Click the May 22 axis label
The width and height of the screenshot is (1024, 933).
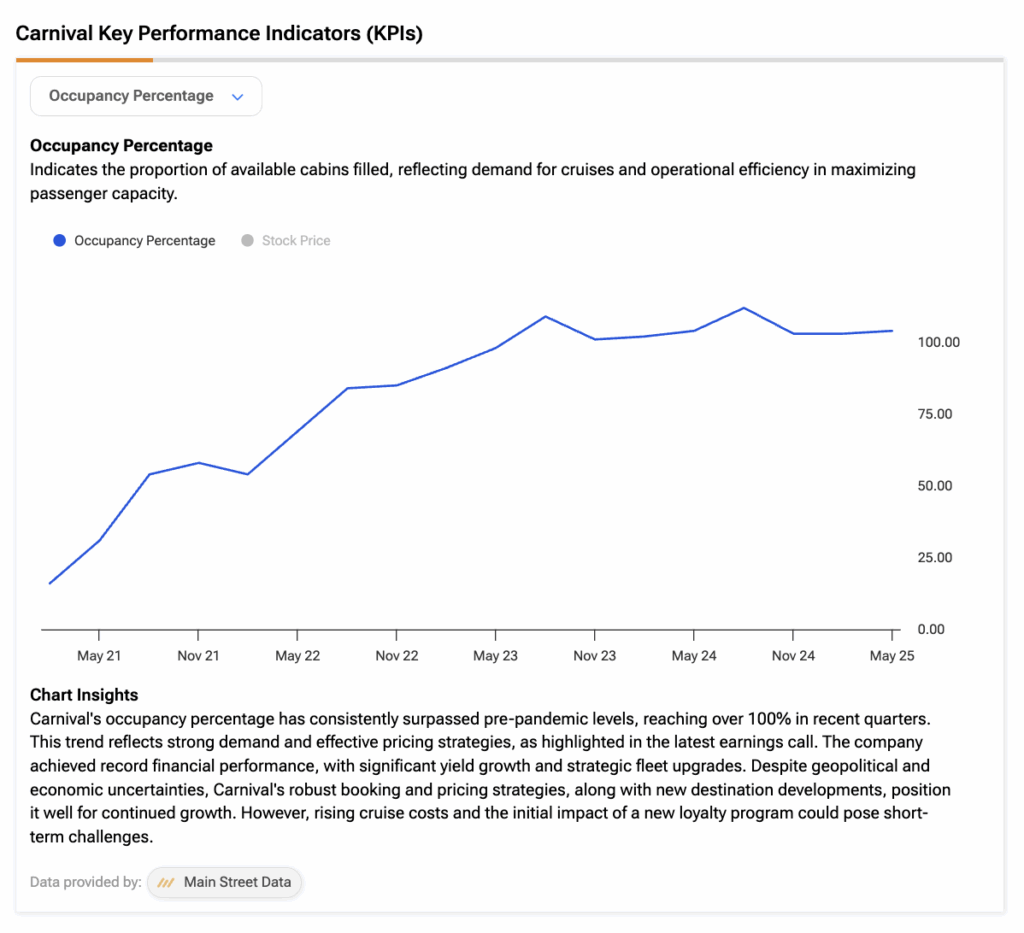coord(297,656)
